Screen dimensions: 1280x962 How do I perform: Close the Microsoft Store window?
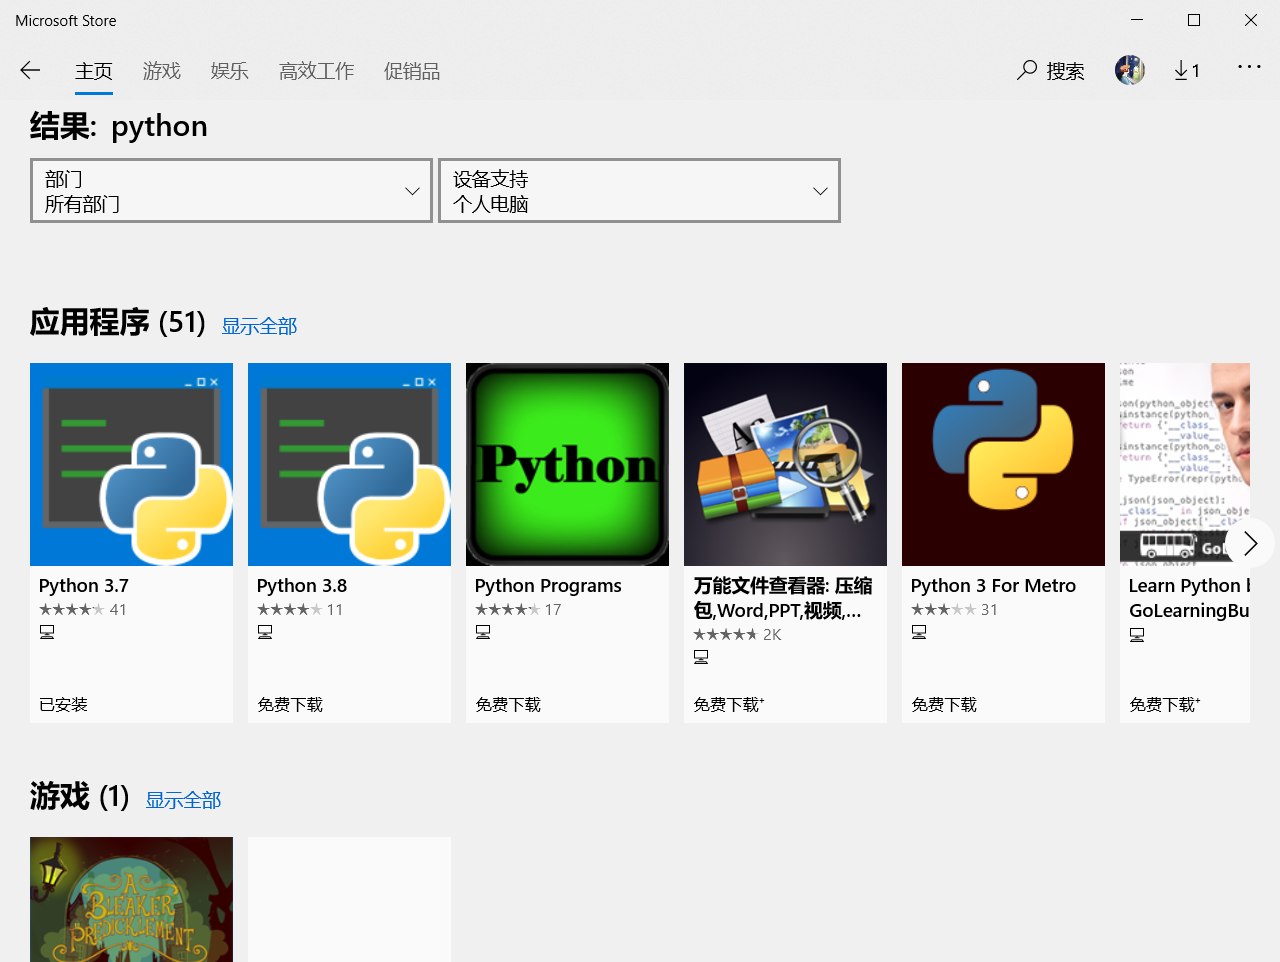pyautogui.click(x=1251, y=20)
